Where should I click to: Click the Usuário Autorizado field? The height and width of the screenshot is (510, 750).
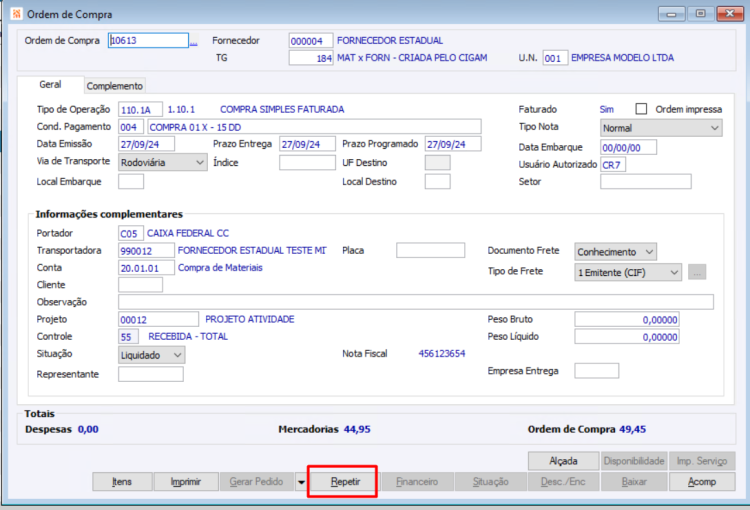tap(613, 165)
